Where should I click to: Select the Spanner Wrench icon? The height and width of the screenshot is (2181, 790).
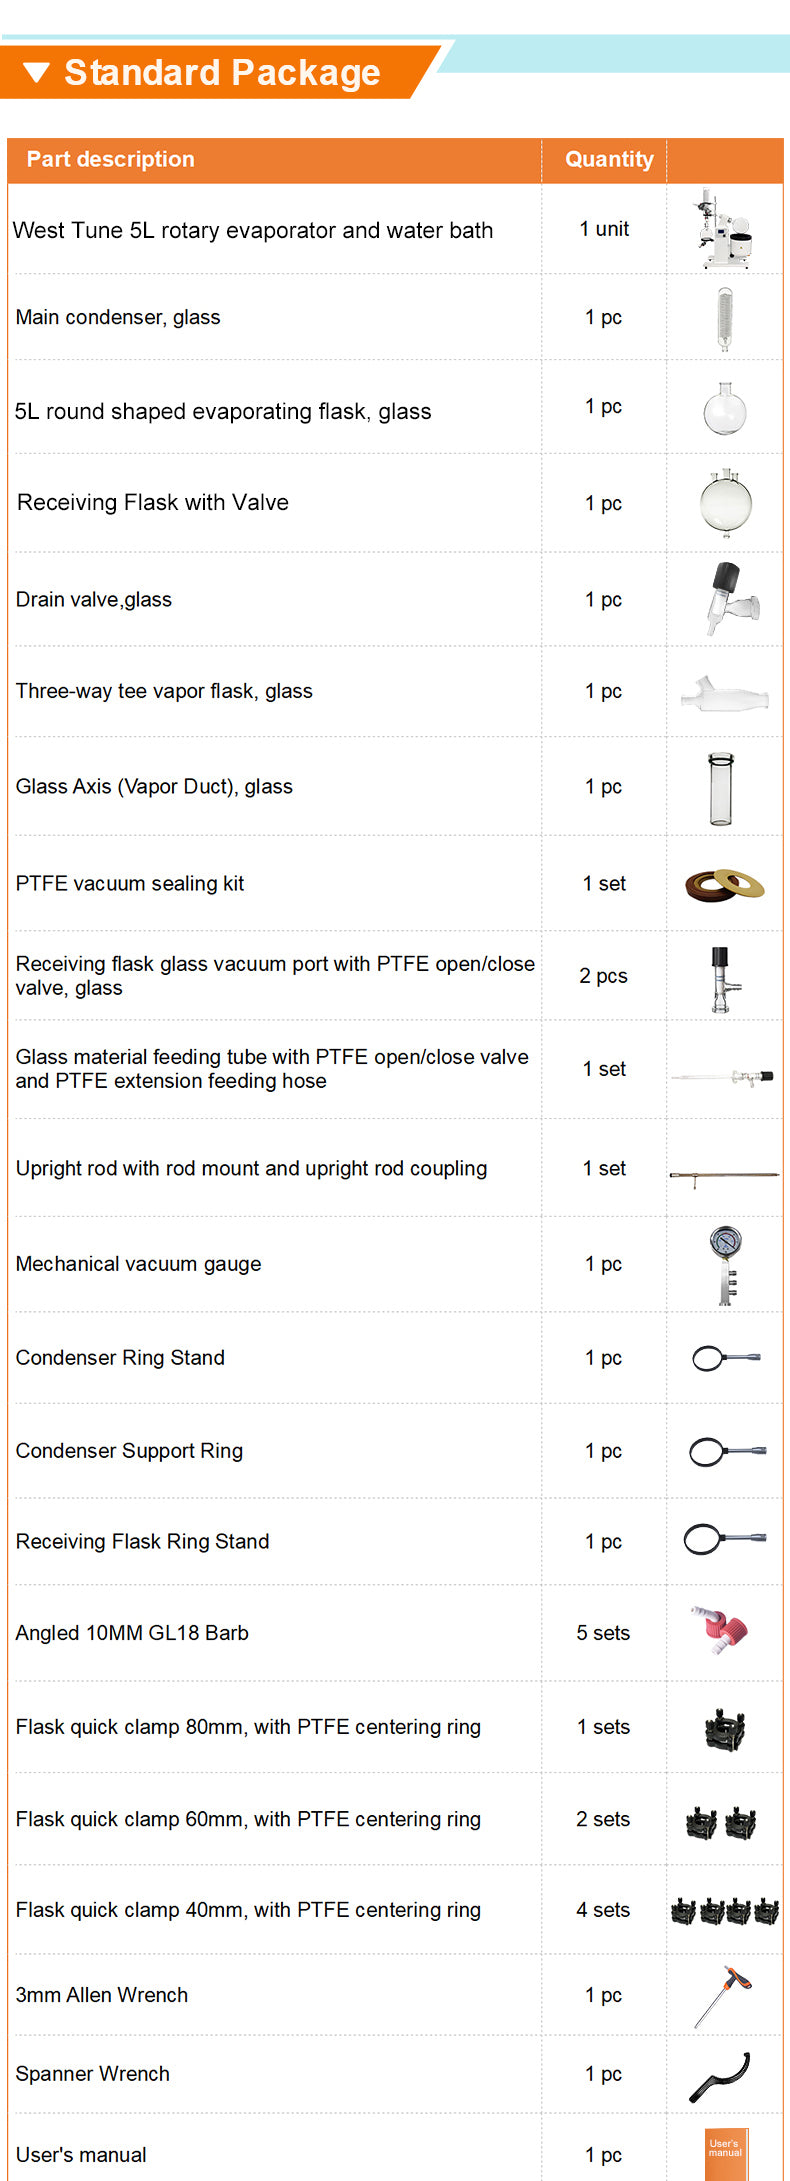[721, 2076]
